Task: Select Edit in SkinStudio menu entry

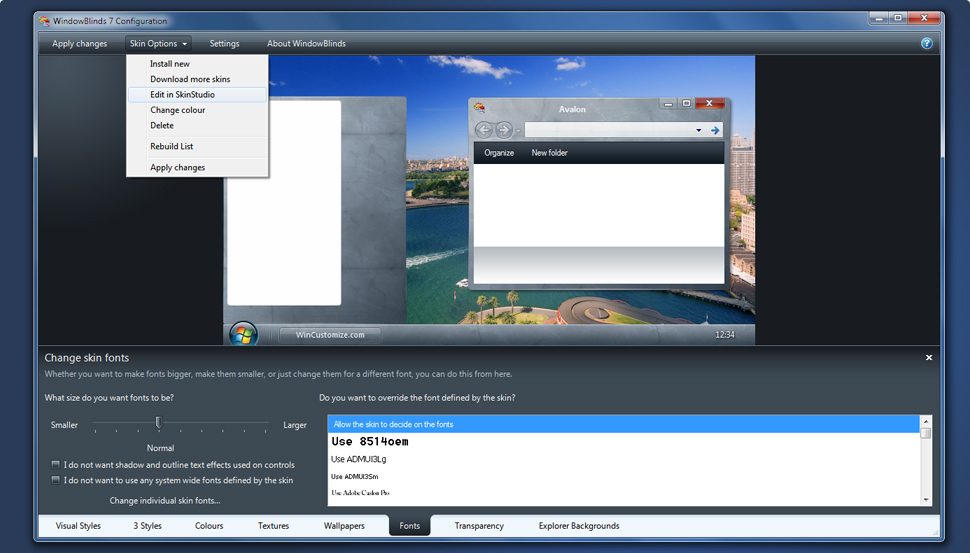Action: [x=198, y=95]
